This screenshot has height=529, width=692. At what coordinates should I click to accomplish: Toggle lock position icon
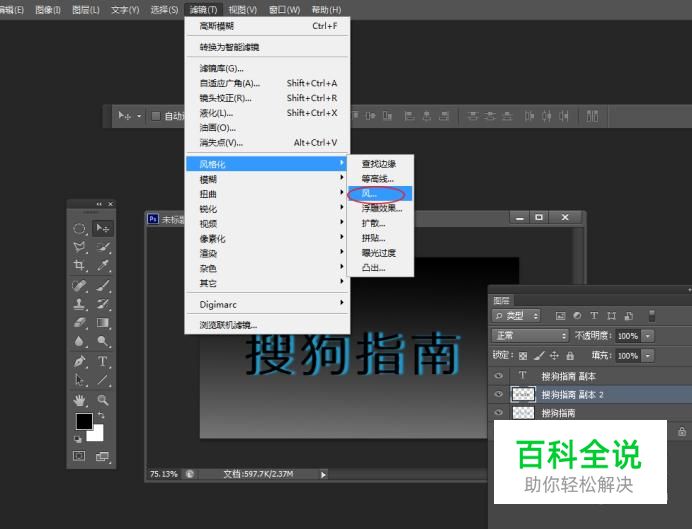click(554, 356)
